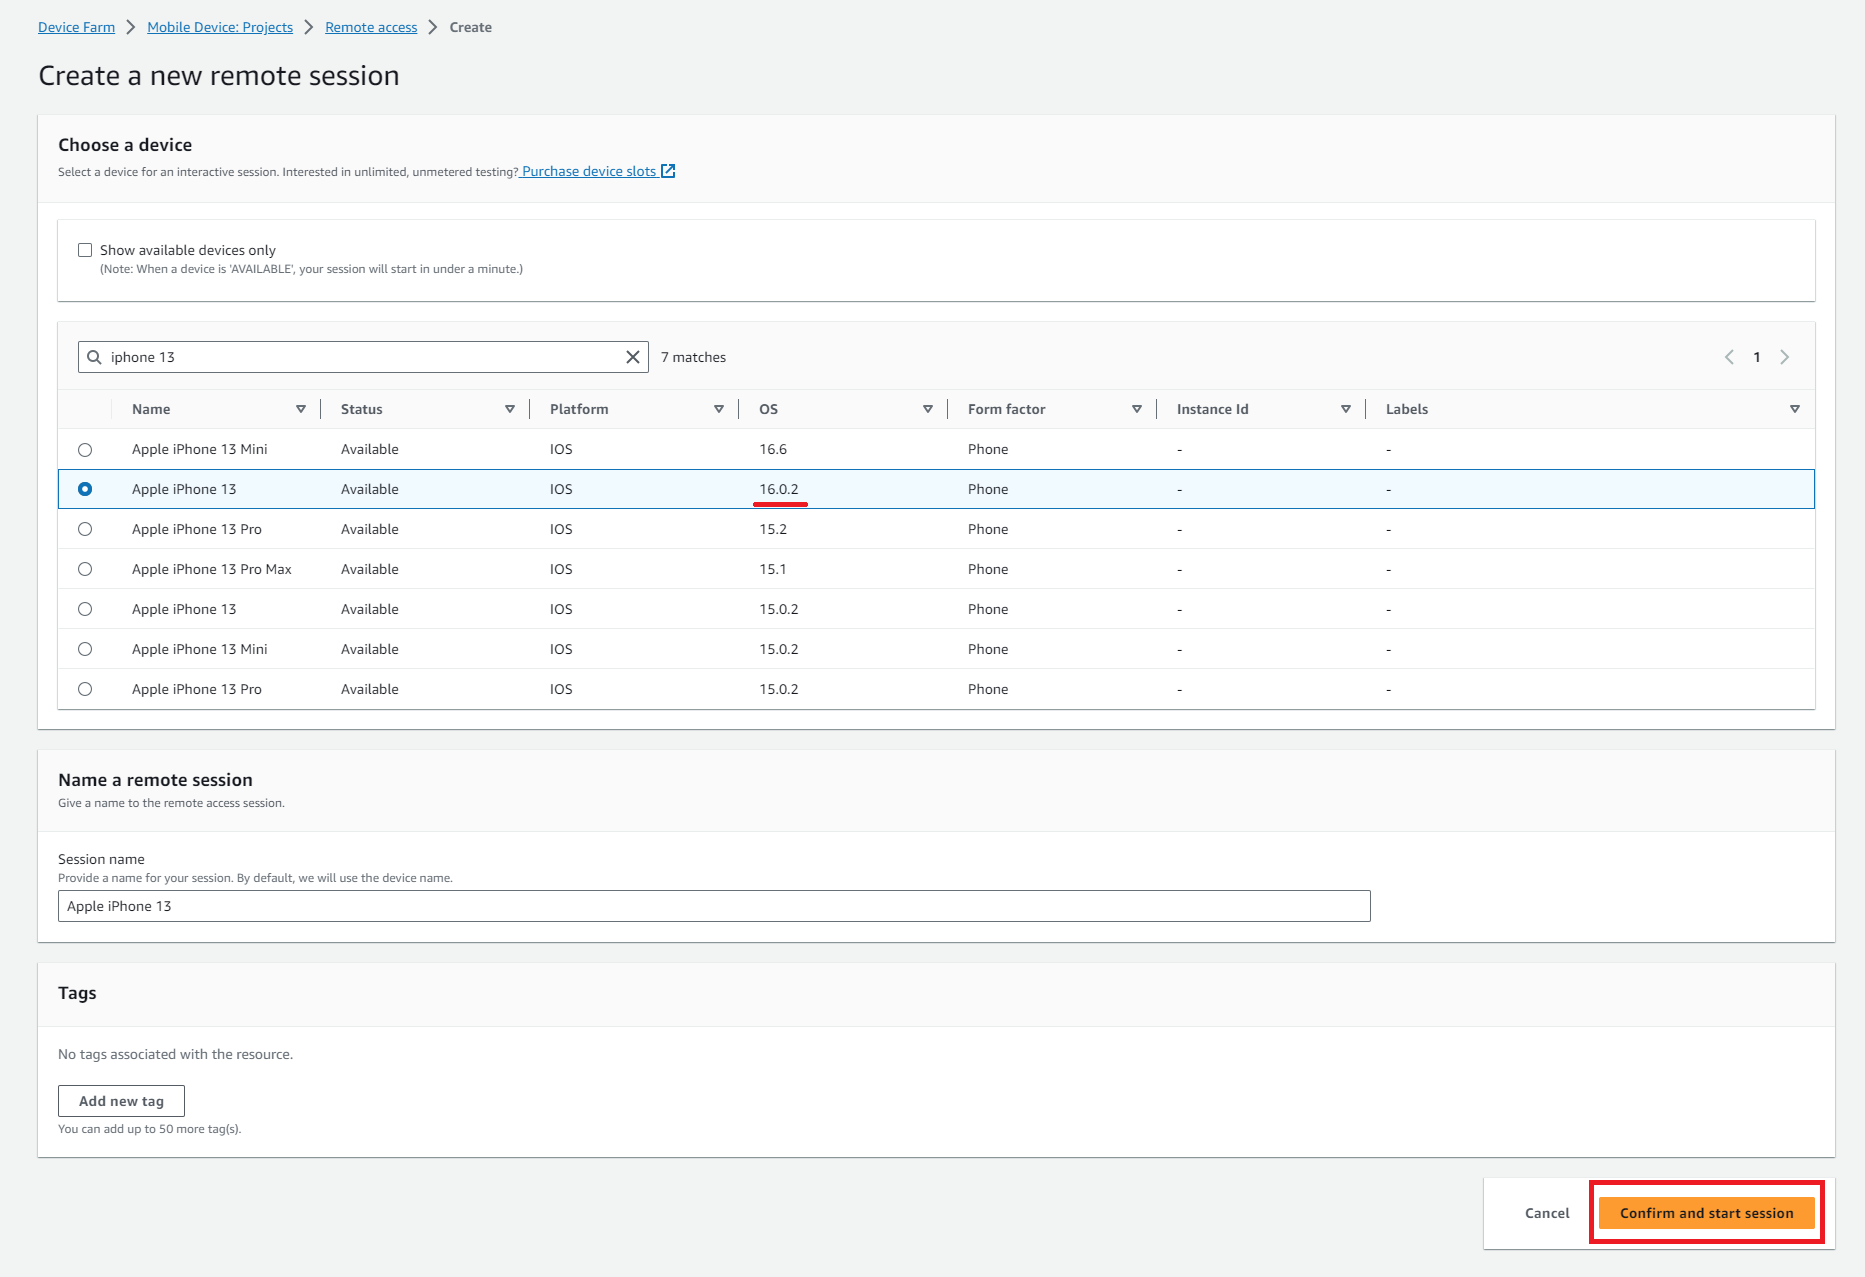Go to Remote access breadcrumb

click(x=371, y=27)
